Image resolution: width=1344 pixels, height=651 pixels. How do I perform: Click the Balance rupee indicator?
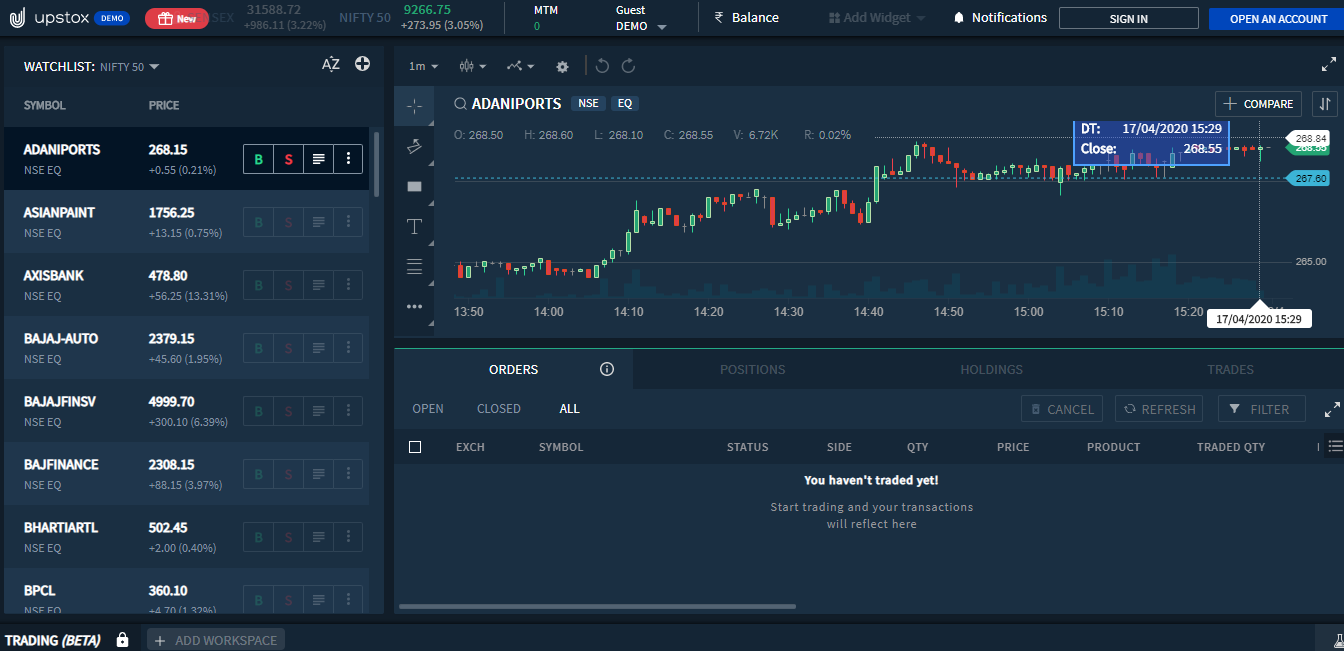746,18
